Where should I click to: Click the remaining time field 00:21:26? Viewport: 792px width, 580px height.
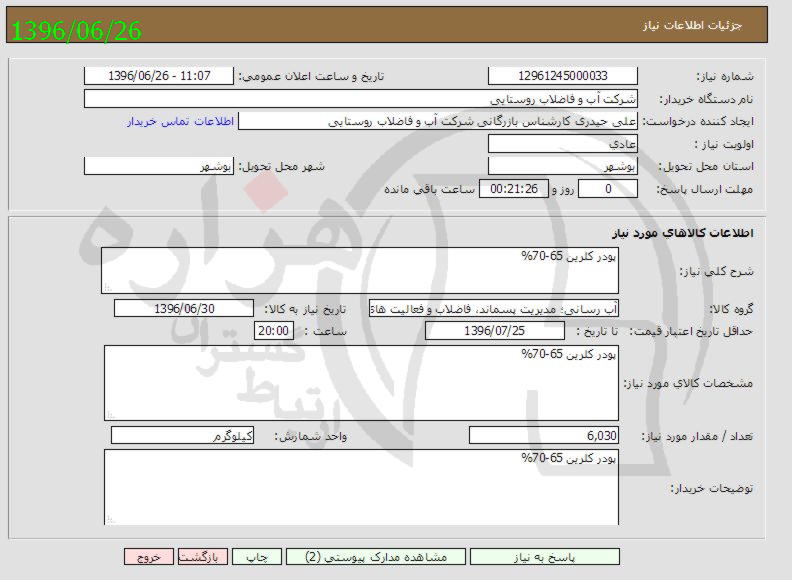tap(514, 189)
